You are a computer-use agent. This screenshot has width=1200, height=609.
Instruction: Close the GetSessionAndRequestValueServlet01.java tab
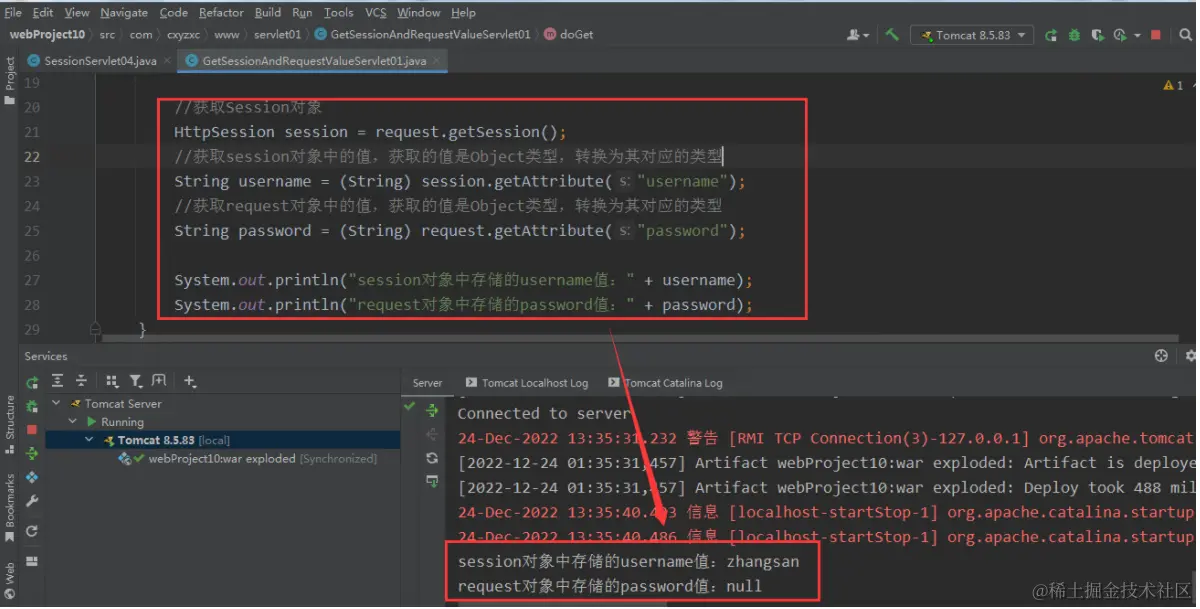point(438,62)
